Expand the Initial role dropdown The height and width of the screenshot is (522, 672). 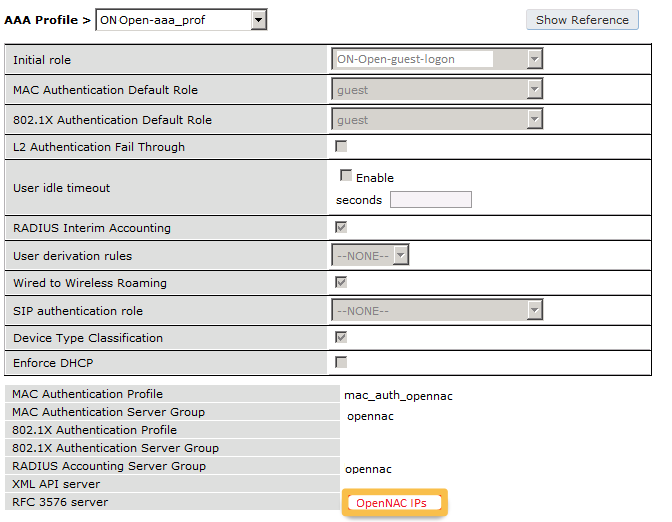[436, 60]
